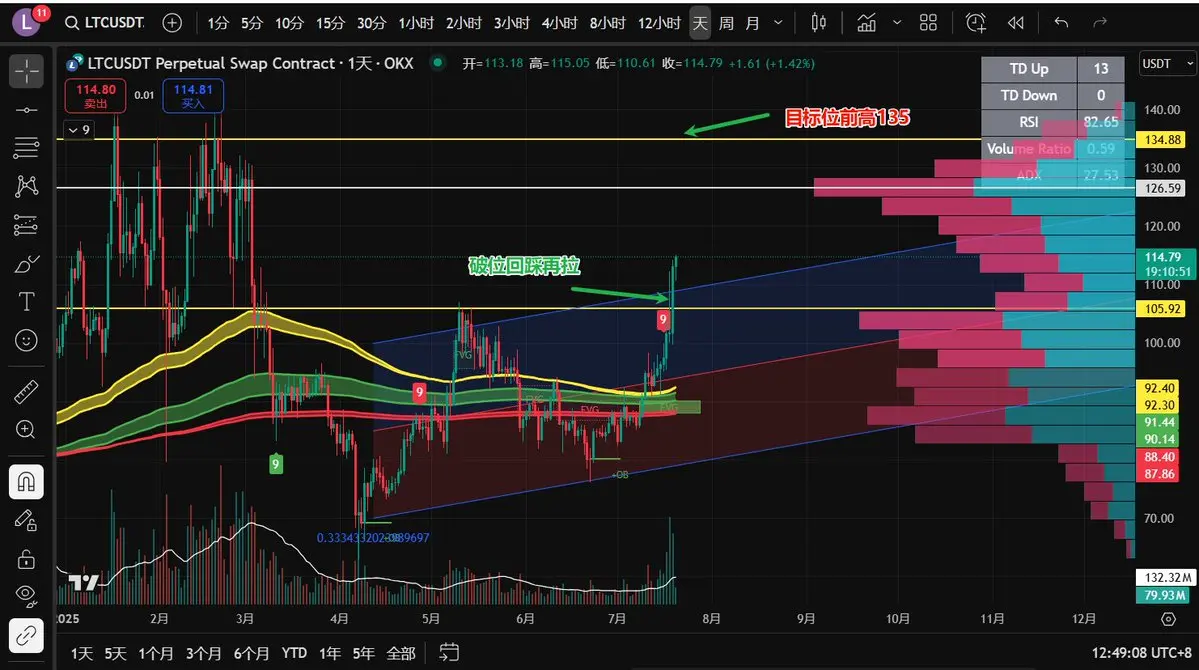1199x670 pixels.
Task: Create an alert with clock icon
Action: [x=976, y=23]
